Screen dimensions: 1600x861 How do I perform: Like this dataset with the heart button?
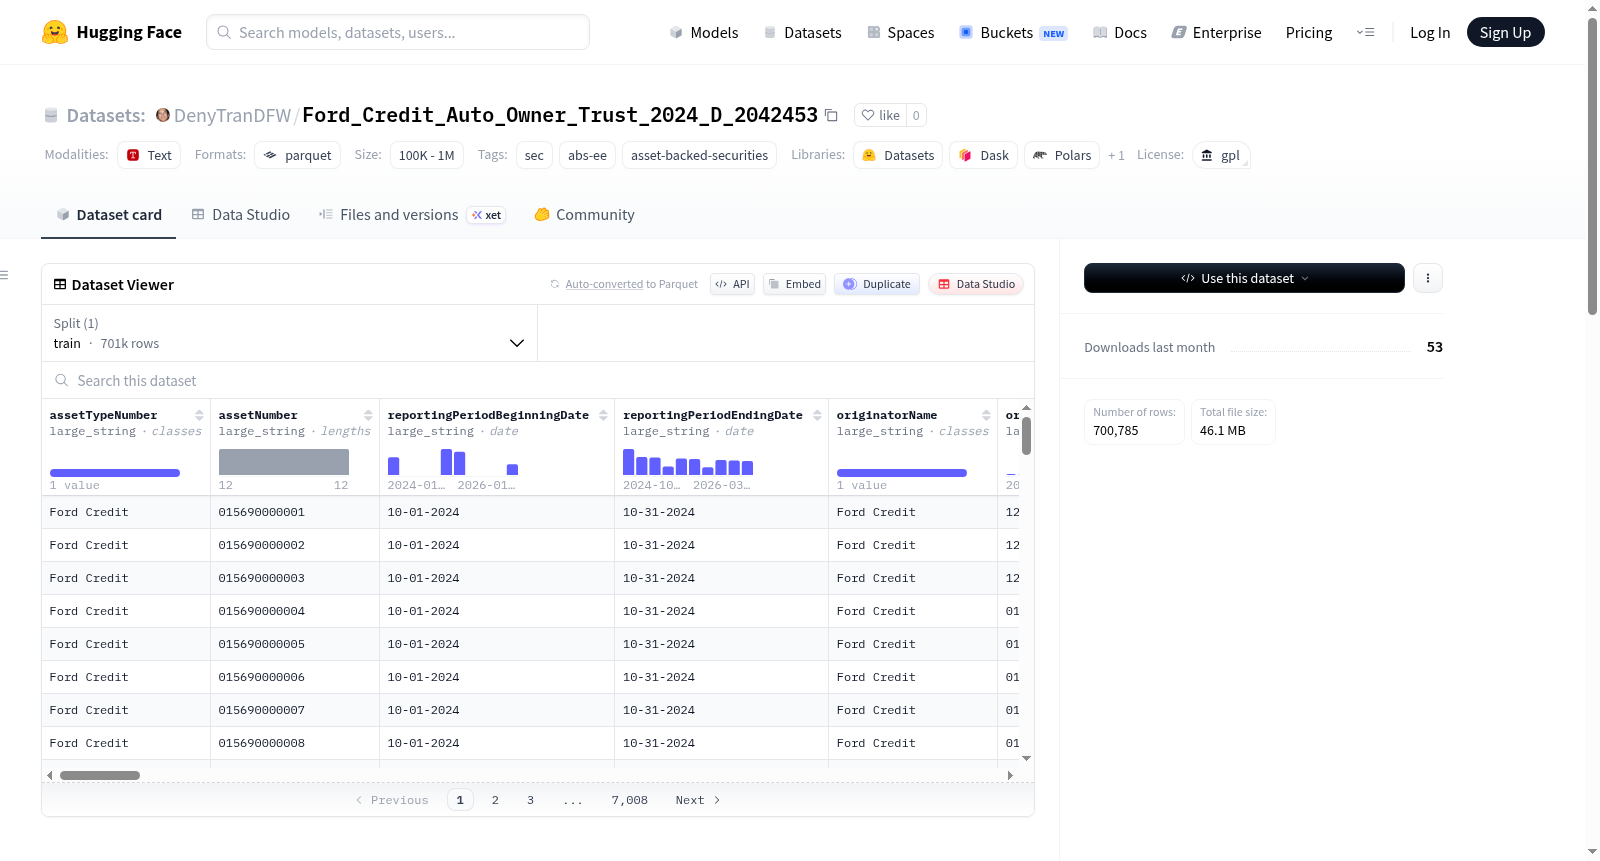880,115
